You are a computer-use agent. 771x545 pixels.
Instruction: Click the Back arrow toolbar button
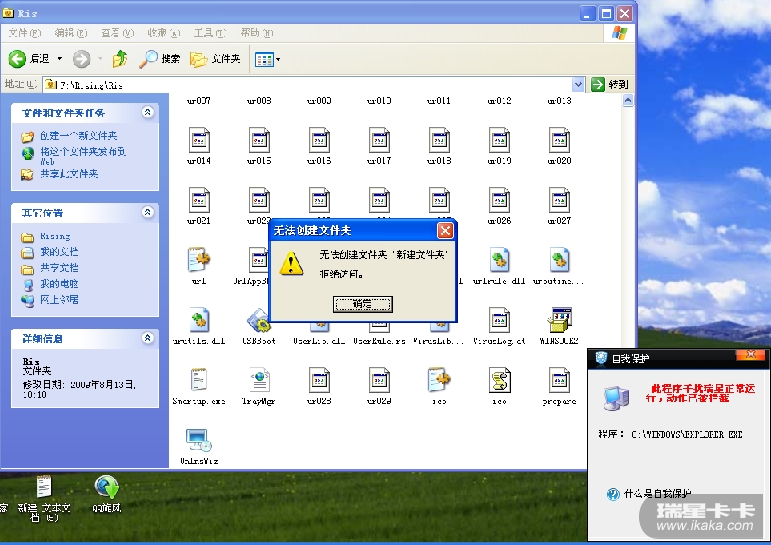(x=18, y=59)
